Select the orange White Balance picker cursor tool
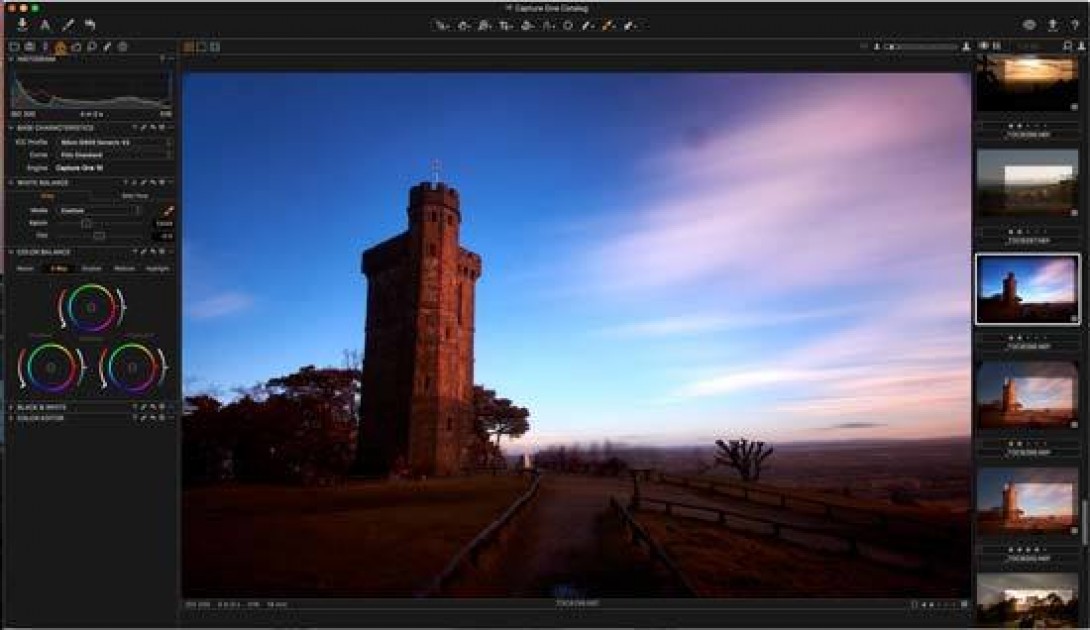The image size is (1090, 630). (x=609, y=26)
